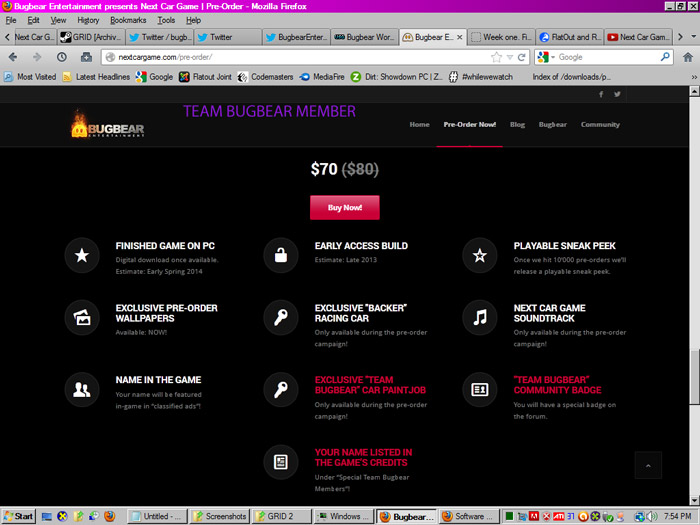Open the Bugbear link in site navigation
The width and height of the screenshot is (700, 525).
552,125
